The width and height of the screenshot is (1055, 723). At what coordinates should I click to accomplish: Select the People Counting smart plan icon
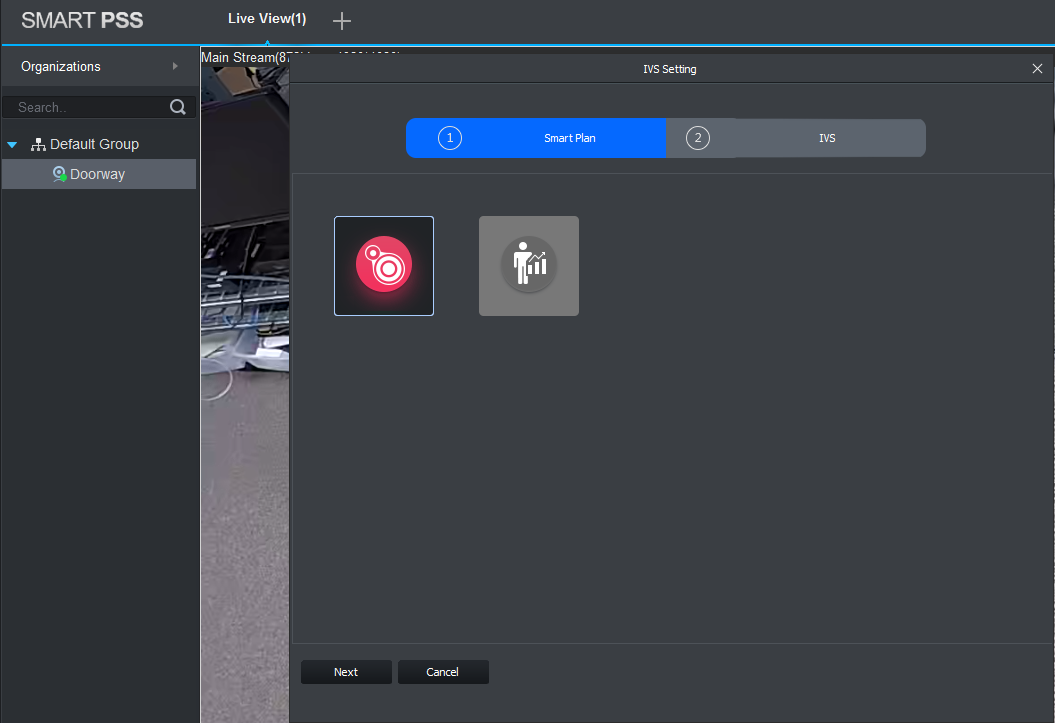point(529,266)
